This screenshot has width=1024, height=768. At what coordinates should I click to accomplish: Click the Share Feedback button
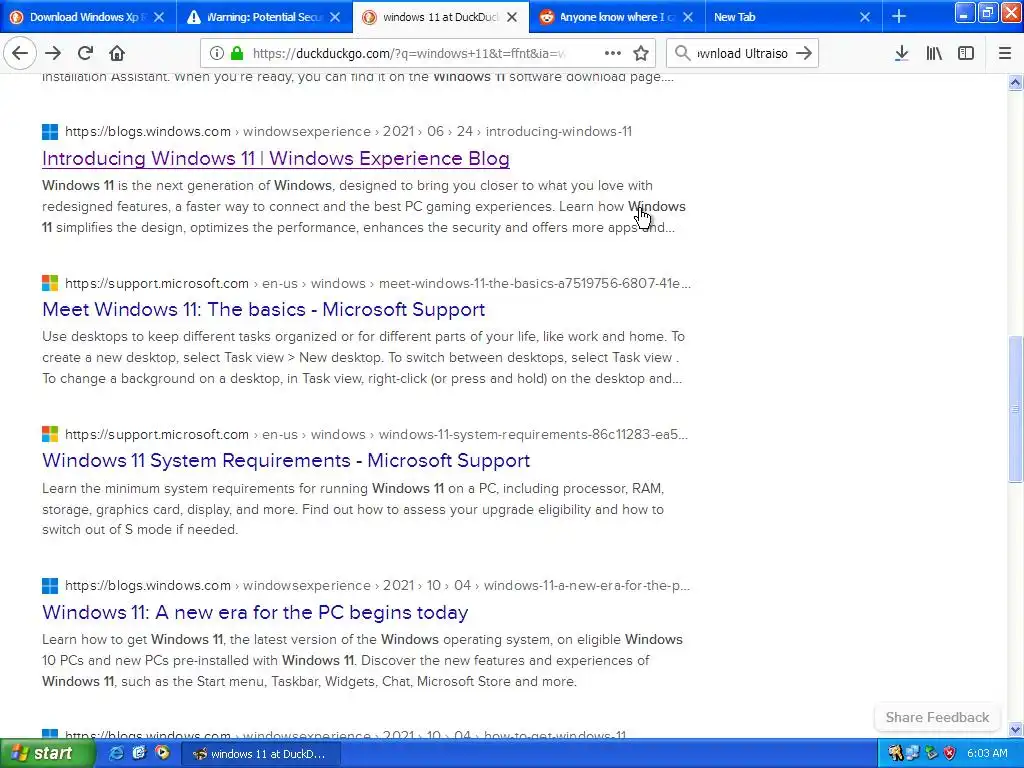pos(937,717)
